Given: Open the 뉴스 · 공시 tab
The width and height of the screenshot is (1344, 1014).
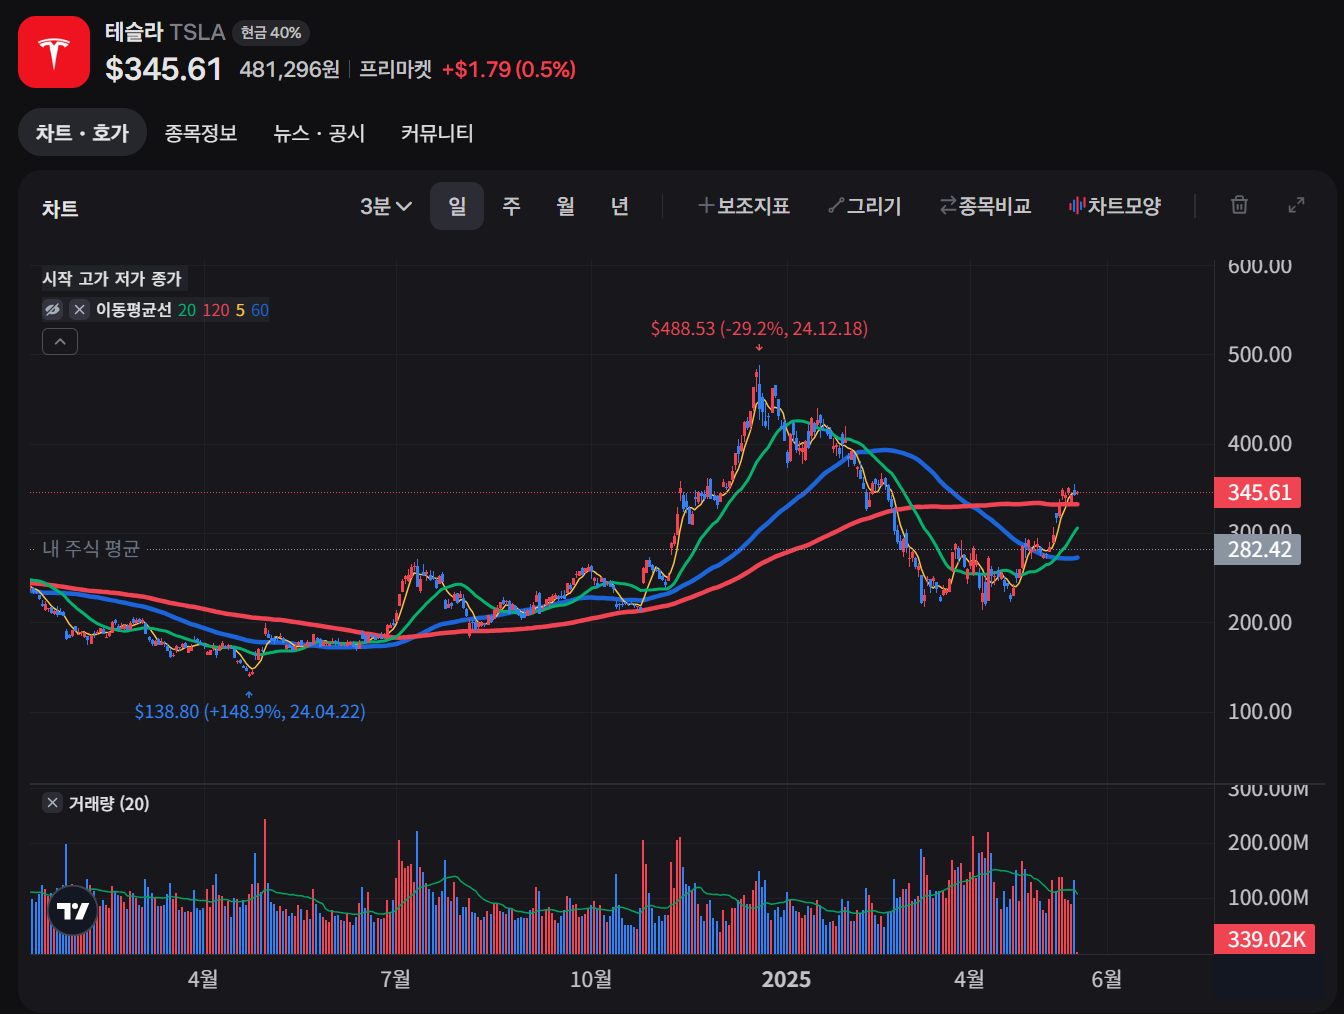Looking at the screenshot, I should [319, 133].
